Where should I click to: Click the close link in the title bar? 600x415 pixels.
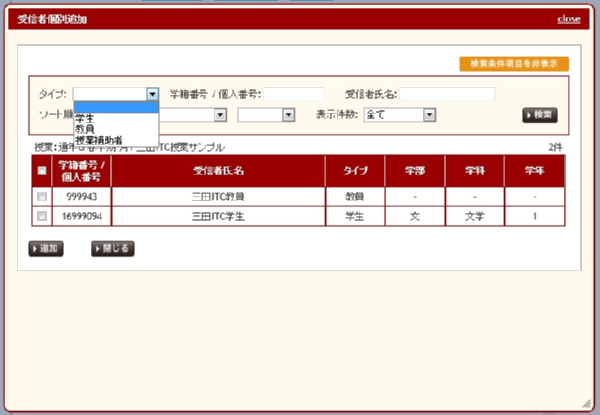point(568,19)
